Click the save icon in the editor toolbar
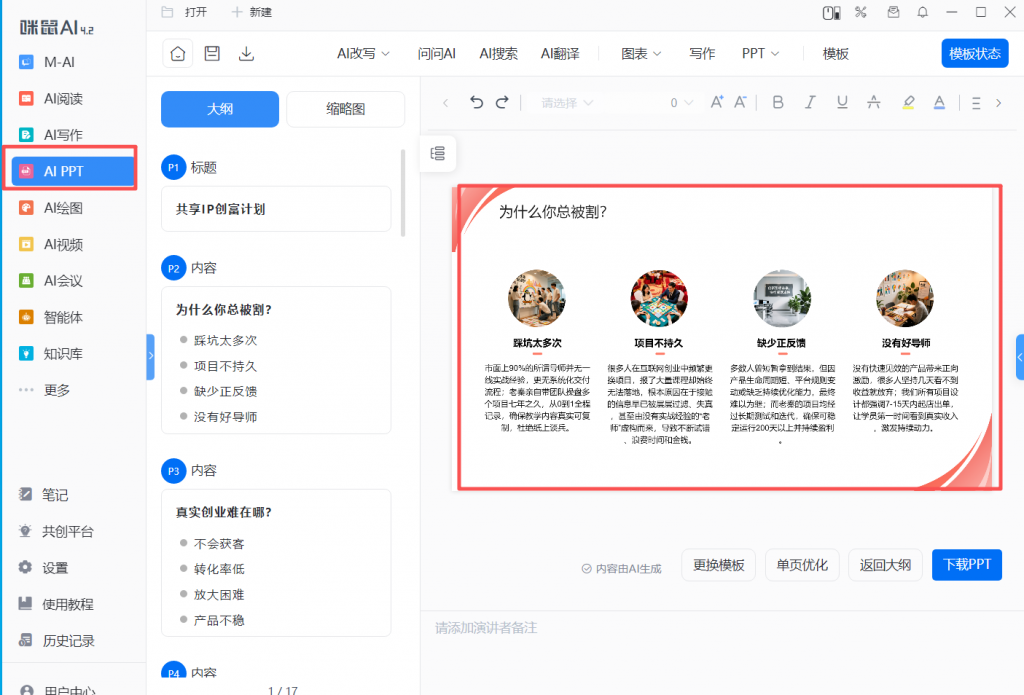This screenshot has width=1024, height=695. (211, 53)
